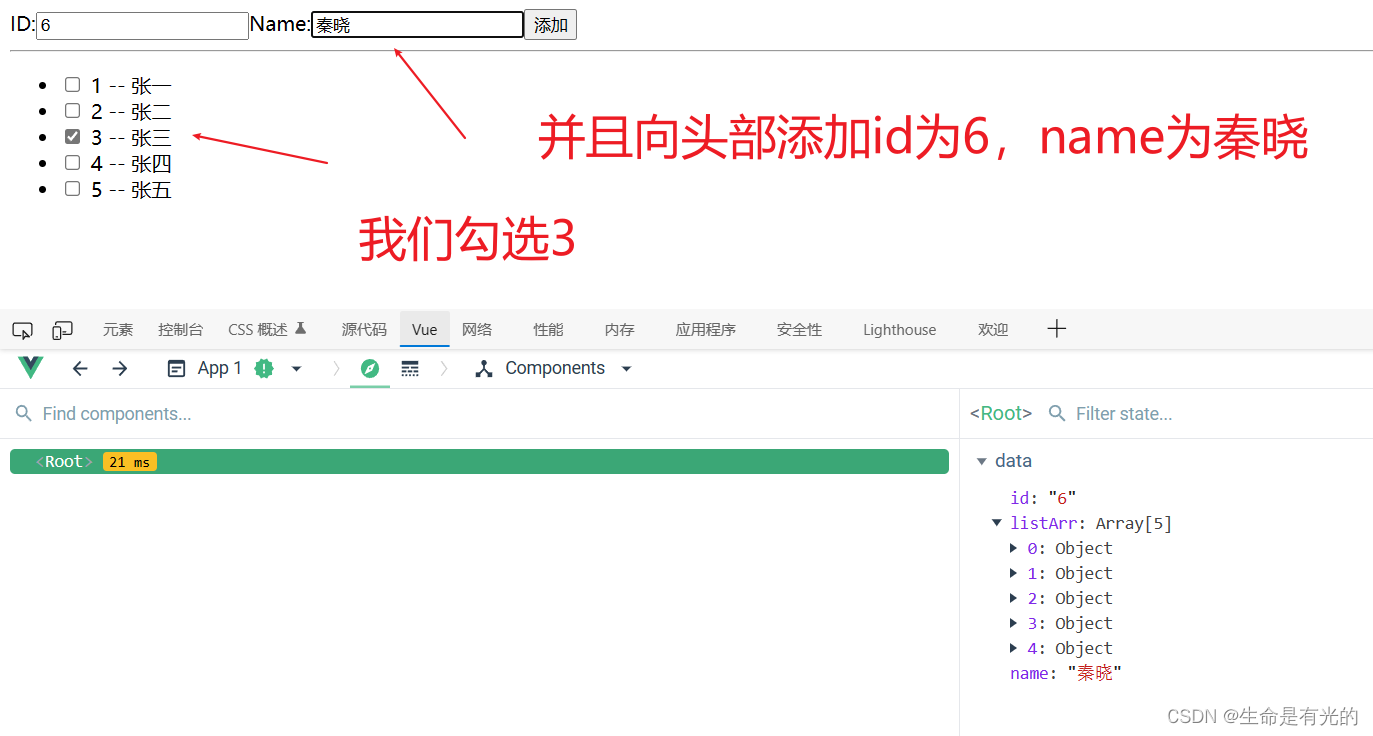Image resolution: width=1373 pixels, height=736 pixels.
Task: Click the plus icon to add a DevTools tab
Action: pos(1057,329)
